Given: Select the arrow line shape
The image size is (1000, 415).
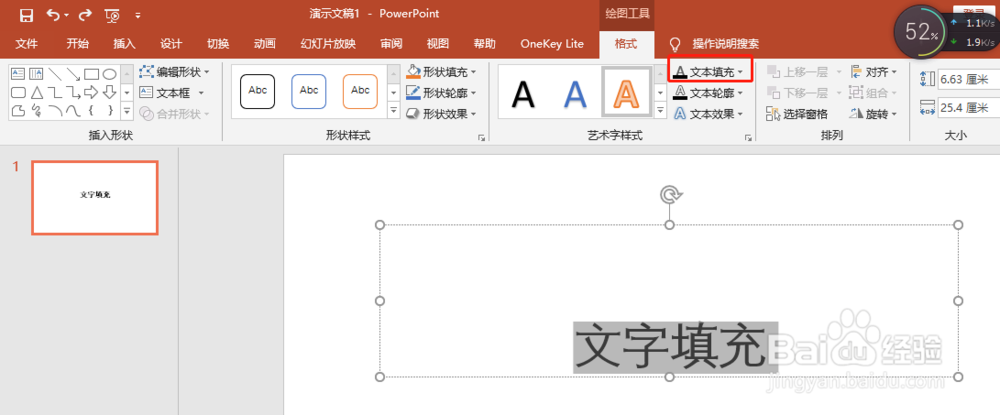Looking at the screenshot, I should pos(73,74).
